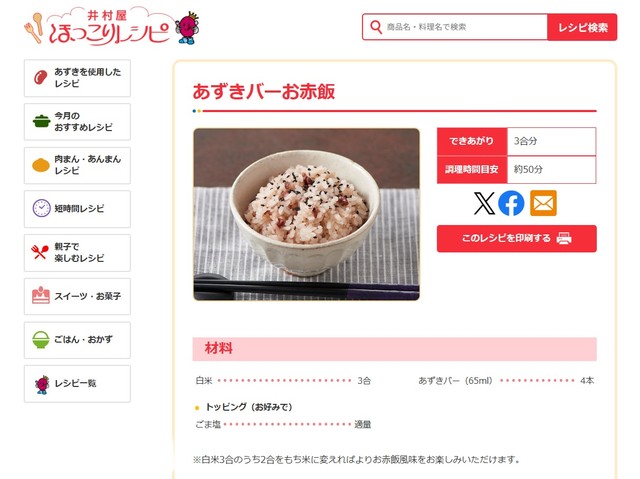Click the あずきバーお赤飯 dish photo
This screenshot has width=640, height=479.
[307, 214]
